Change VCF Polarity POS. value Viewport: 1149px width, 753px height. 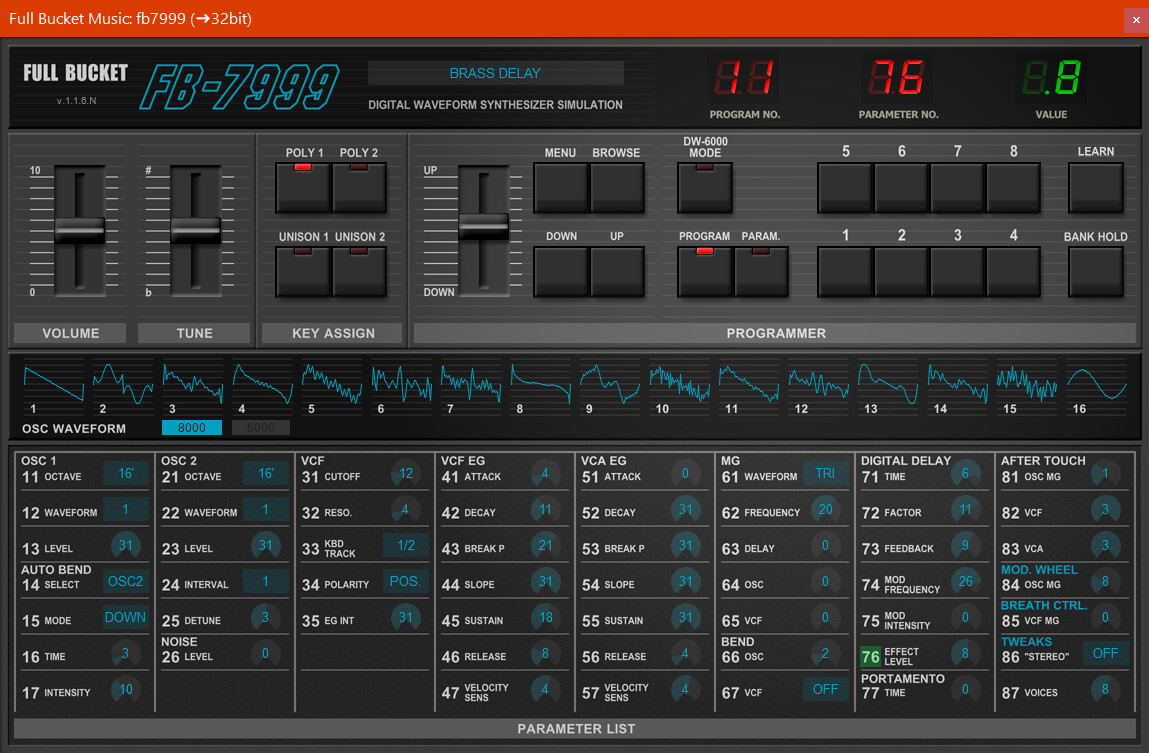pos(405,582)
